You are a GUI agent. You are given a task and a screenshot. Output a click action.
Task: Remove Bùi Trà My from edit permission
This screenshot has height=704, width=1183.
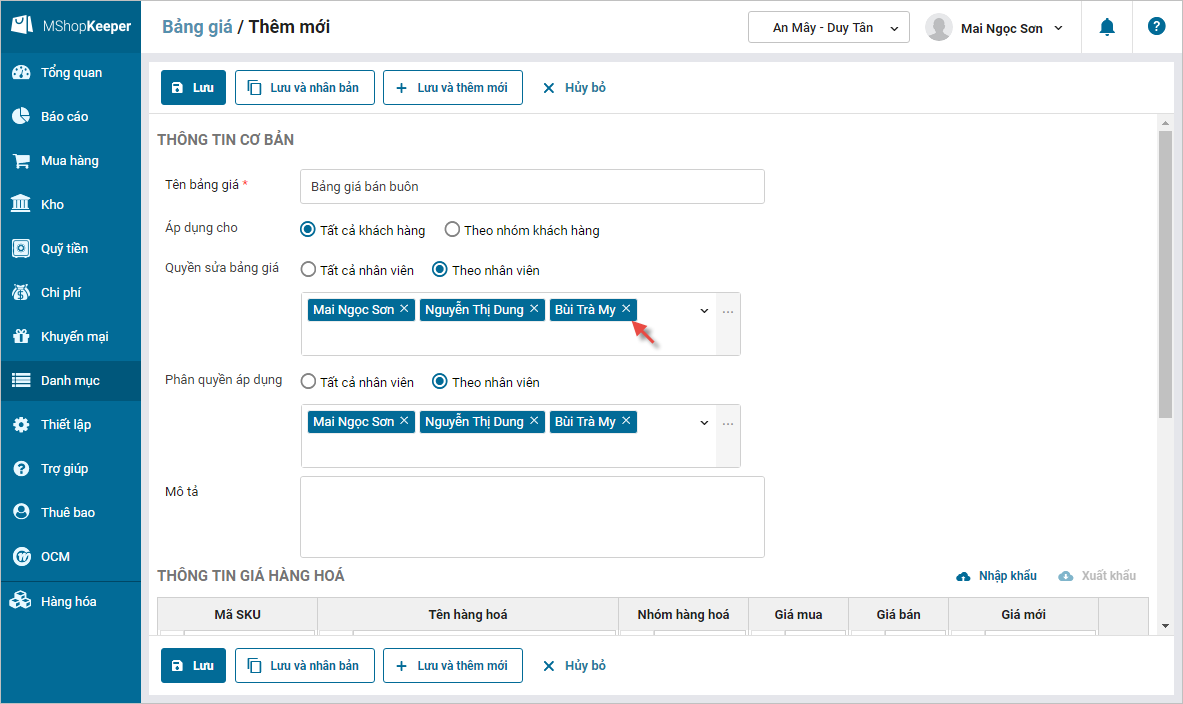(626, 309)
